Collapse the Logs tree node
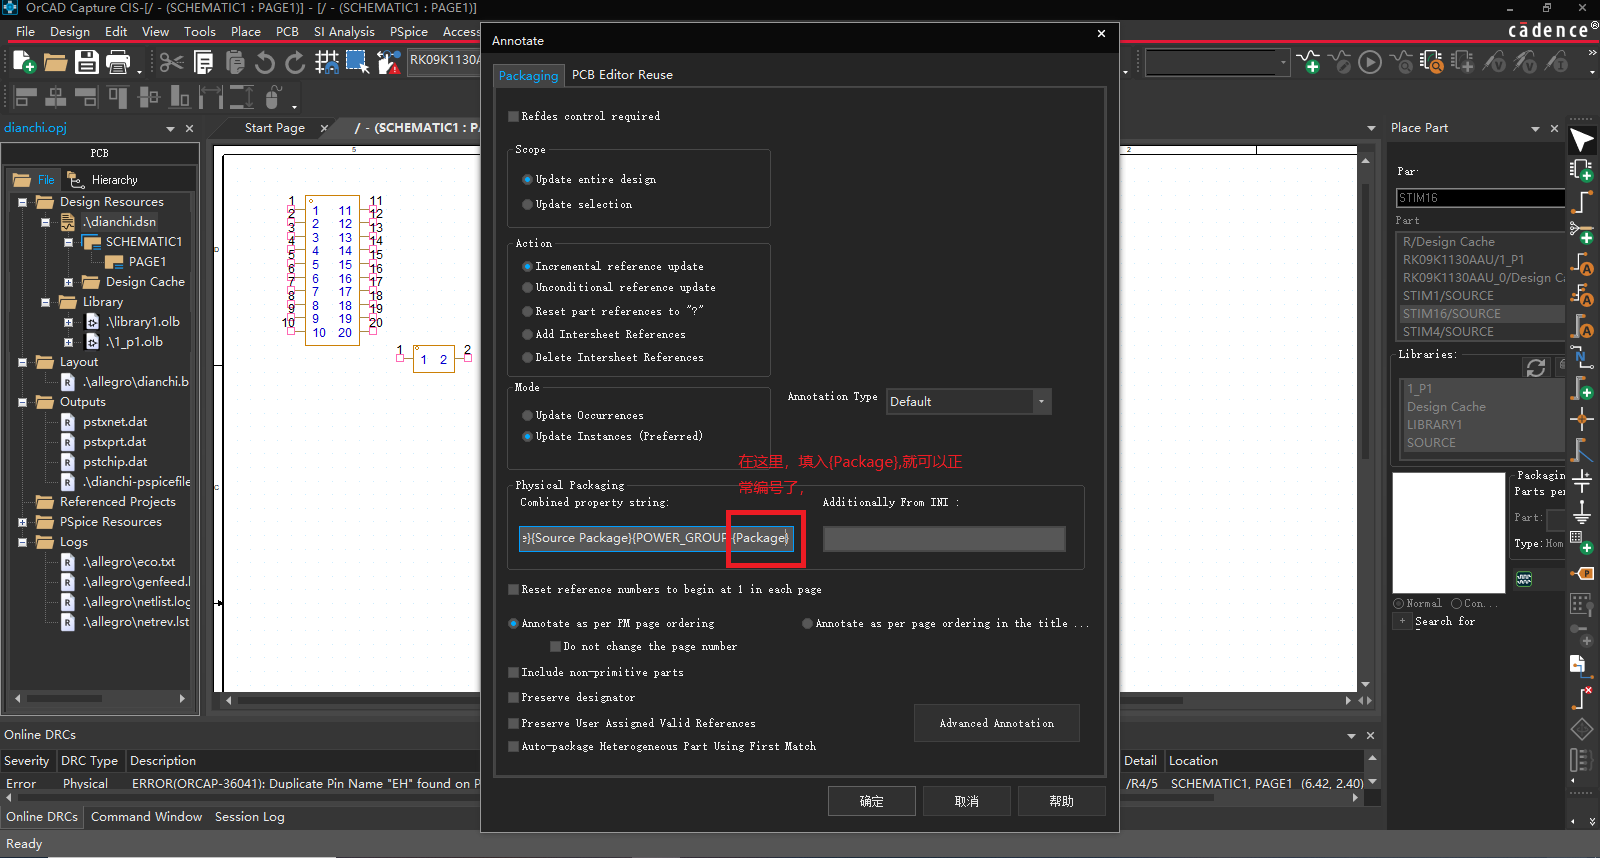1600x858 pixels. tap(22, 542)
